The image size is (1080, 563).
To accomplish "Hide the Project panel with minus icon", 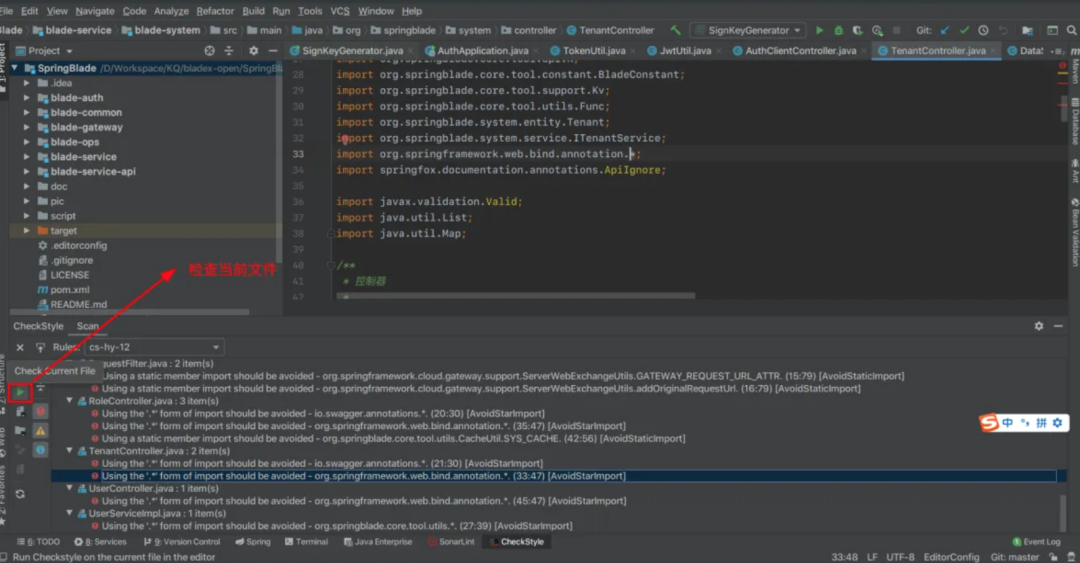I will [x=273, y=51].
